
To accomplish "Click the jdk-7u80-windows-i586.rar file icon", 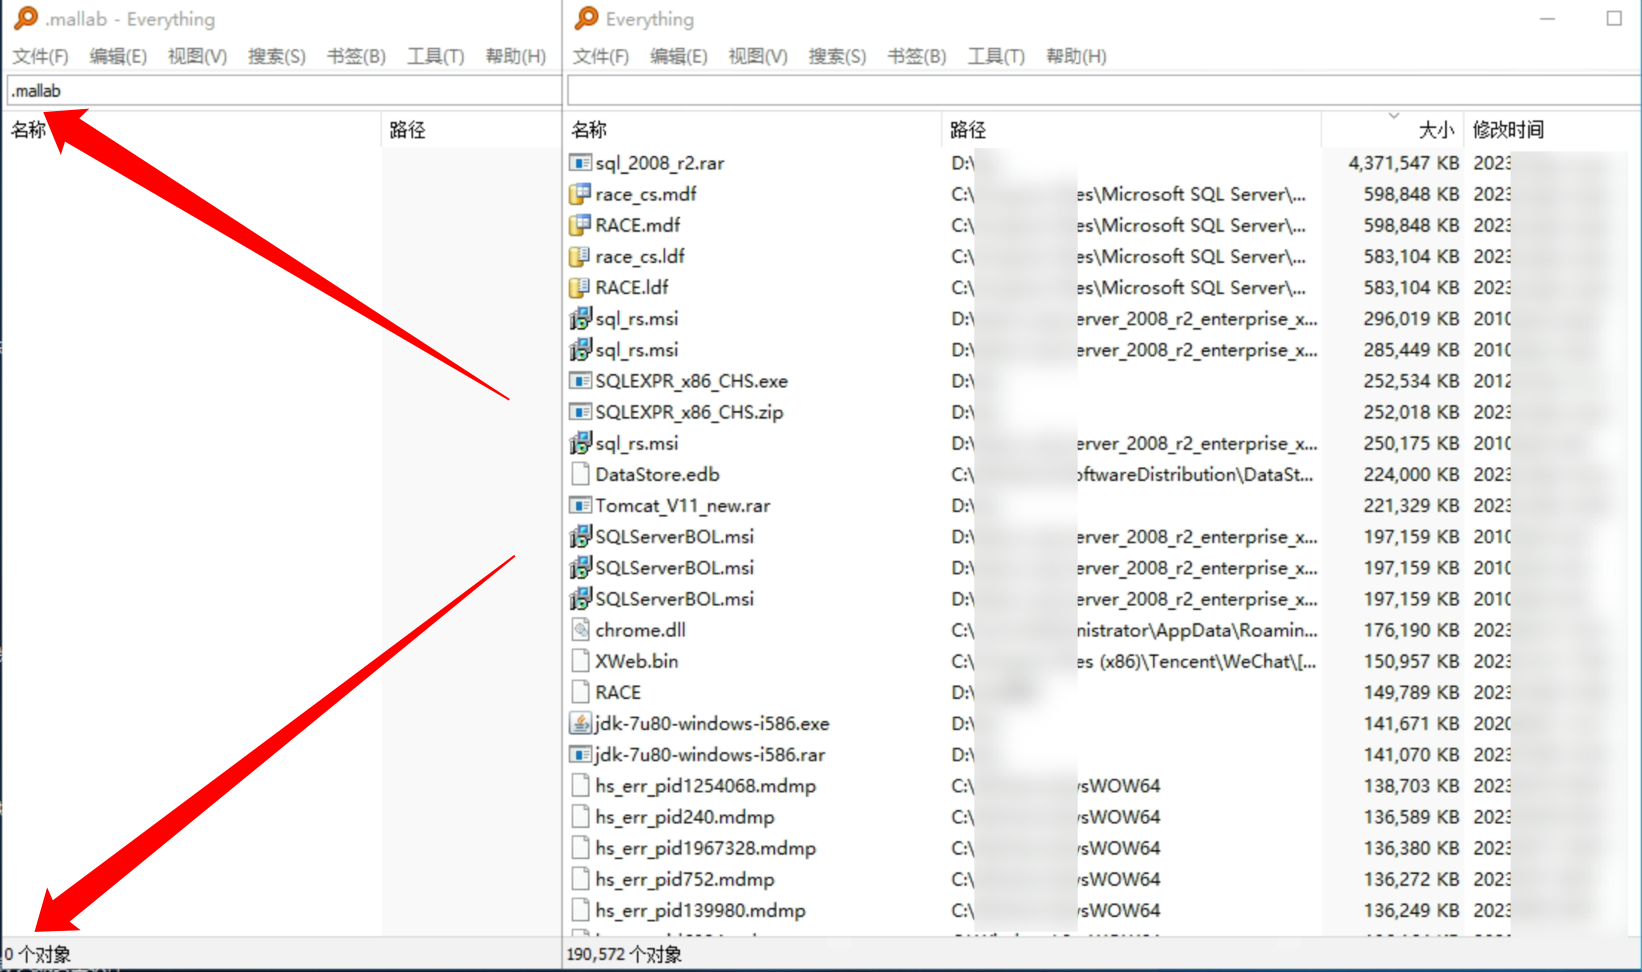I will 580,754.
